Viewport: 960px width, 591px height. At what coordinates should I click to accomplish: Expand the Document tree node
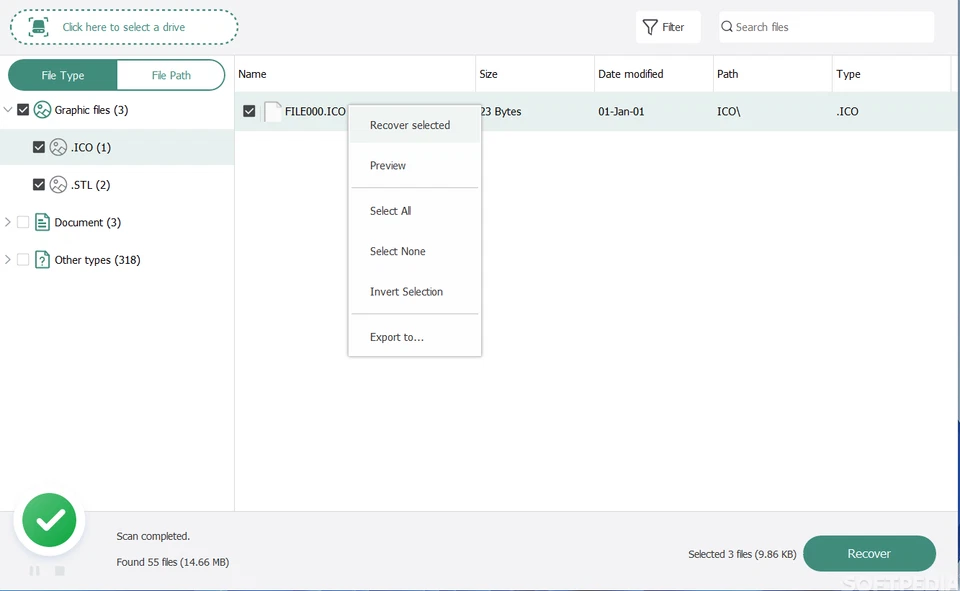click(x=8, y=222)
